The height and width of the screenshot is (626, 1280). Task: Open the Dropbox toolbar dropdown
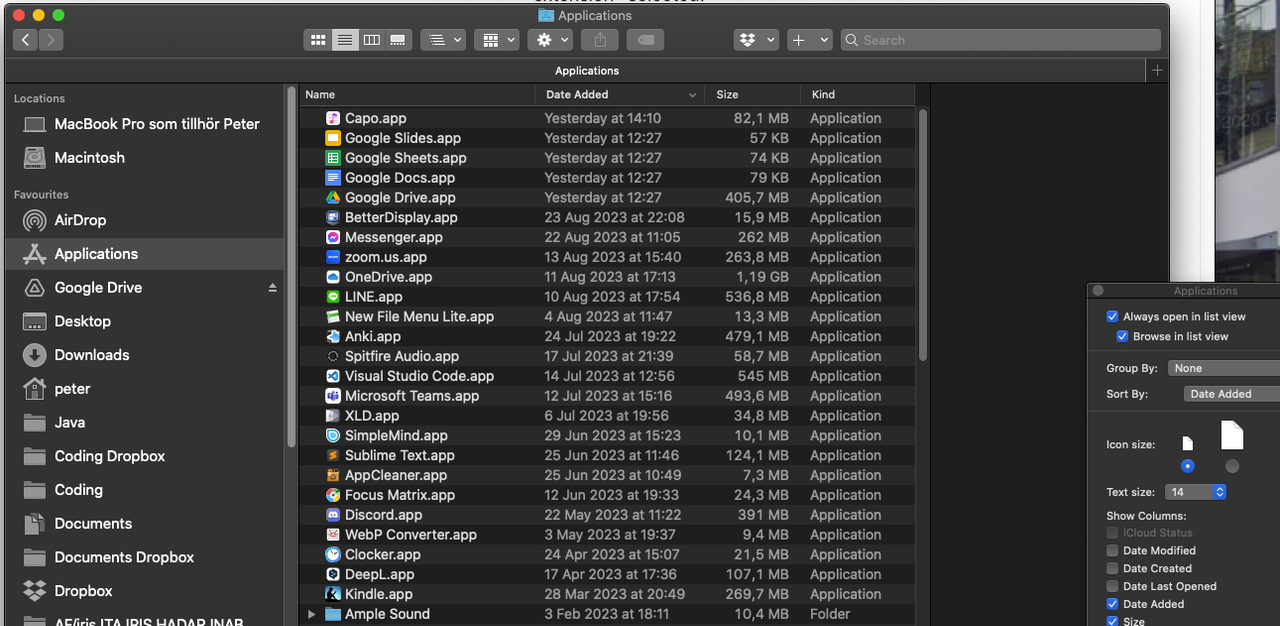pos(756,40)
